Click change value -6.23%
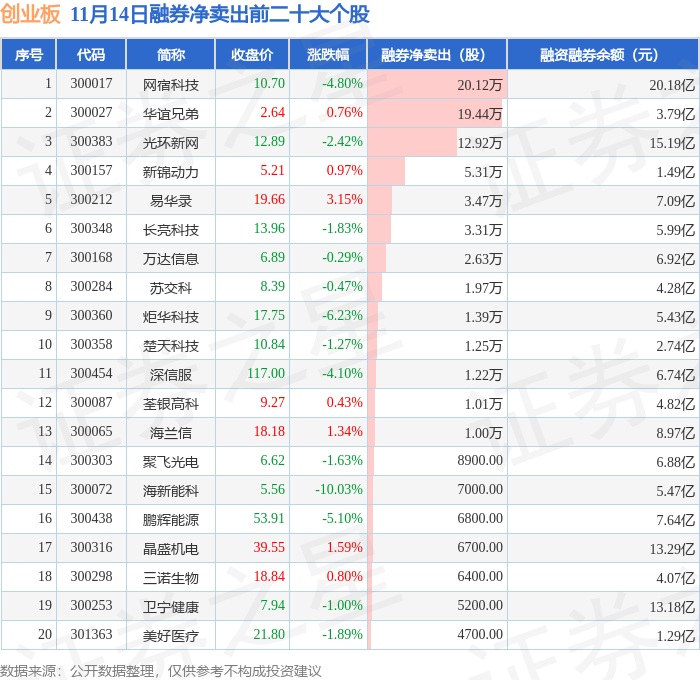The image size is (700, 680). coord(342,316)
